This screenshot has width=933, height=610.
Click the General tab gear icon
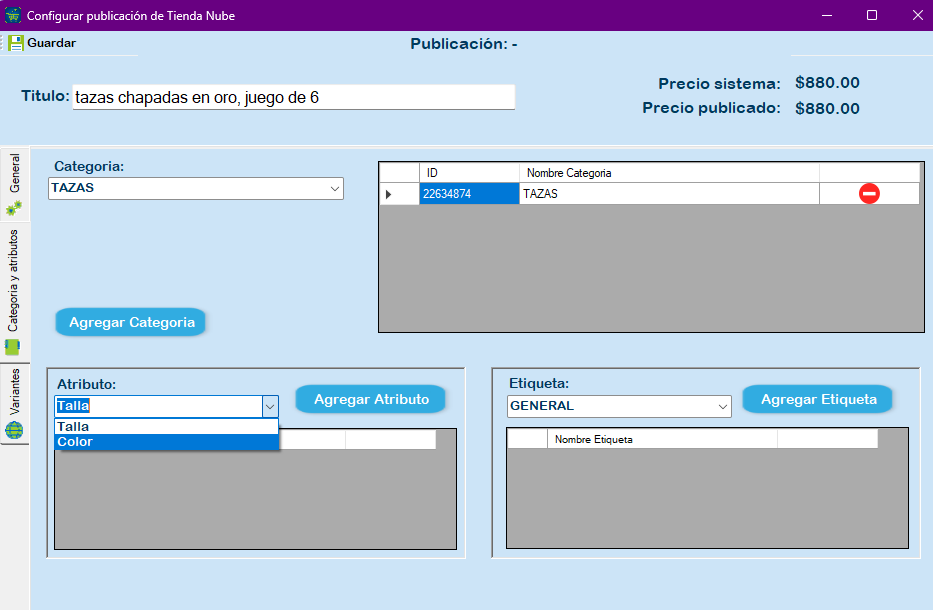click(14, 208)
